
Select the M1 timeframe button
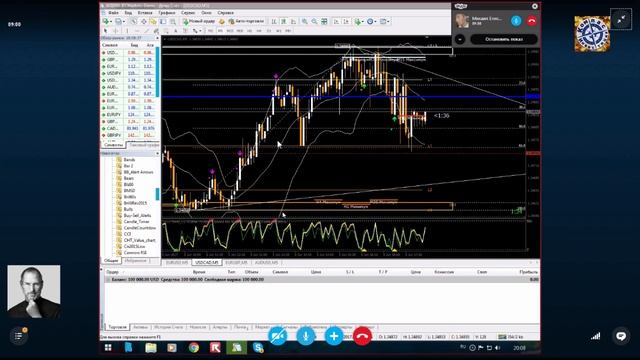[211, 31]
